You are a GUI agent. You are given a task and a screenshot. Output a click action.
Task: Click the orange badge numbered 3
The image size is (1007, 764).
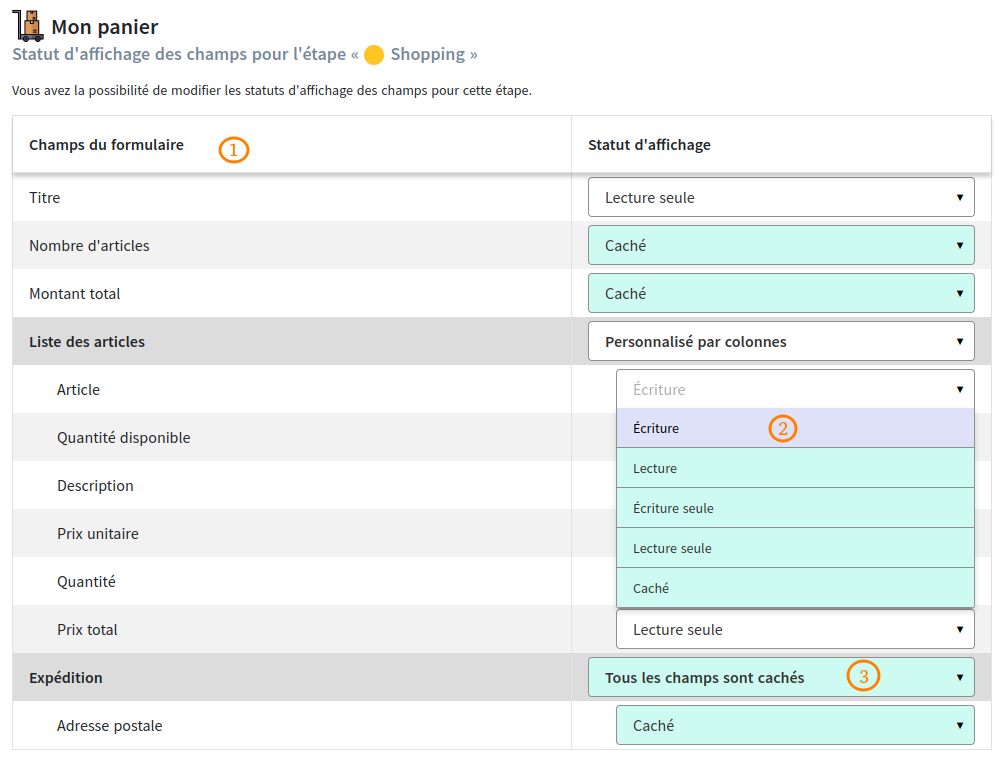[x=862, y=676]
